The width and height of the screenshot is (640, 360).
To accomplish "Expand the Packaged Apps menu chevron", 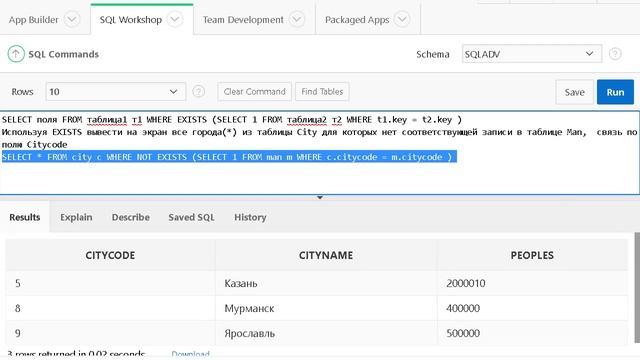I will click(402, 20).
